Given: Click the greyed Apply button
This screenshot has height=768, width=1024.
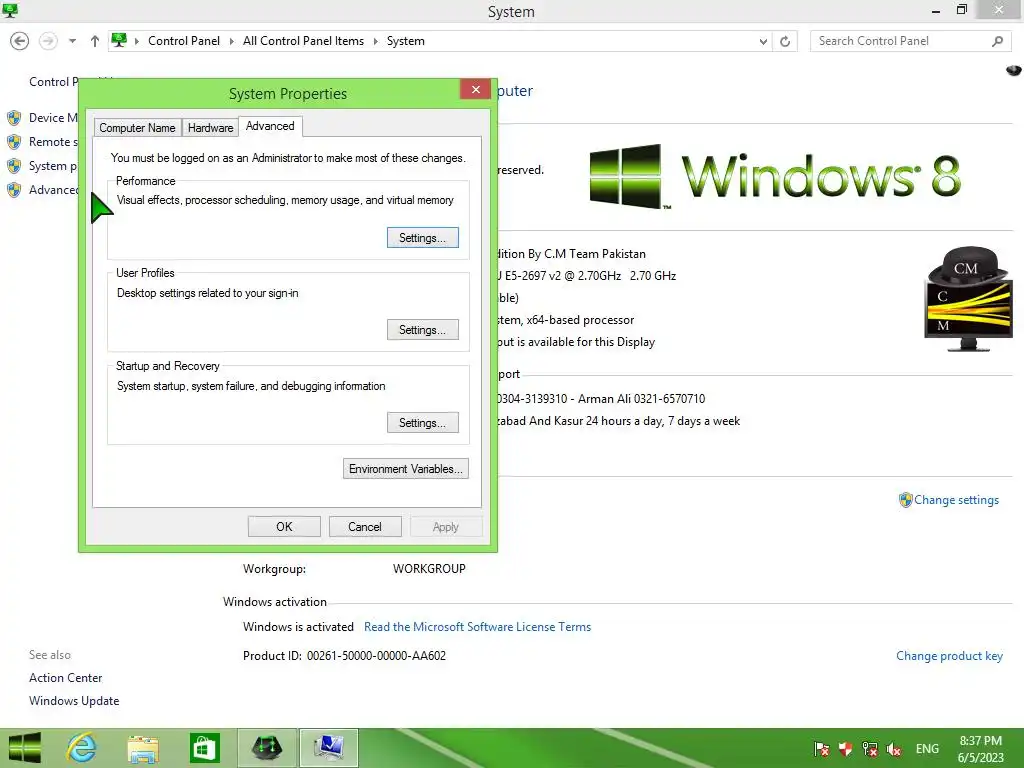Looking at the screenshot, I should coord(446,526).
